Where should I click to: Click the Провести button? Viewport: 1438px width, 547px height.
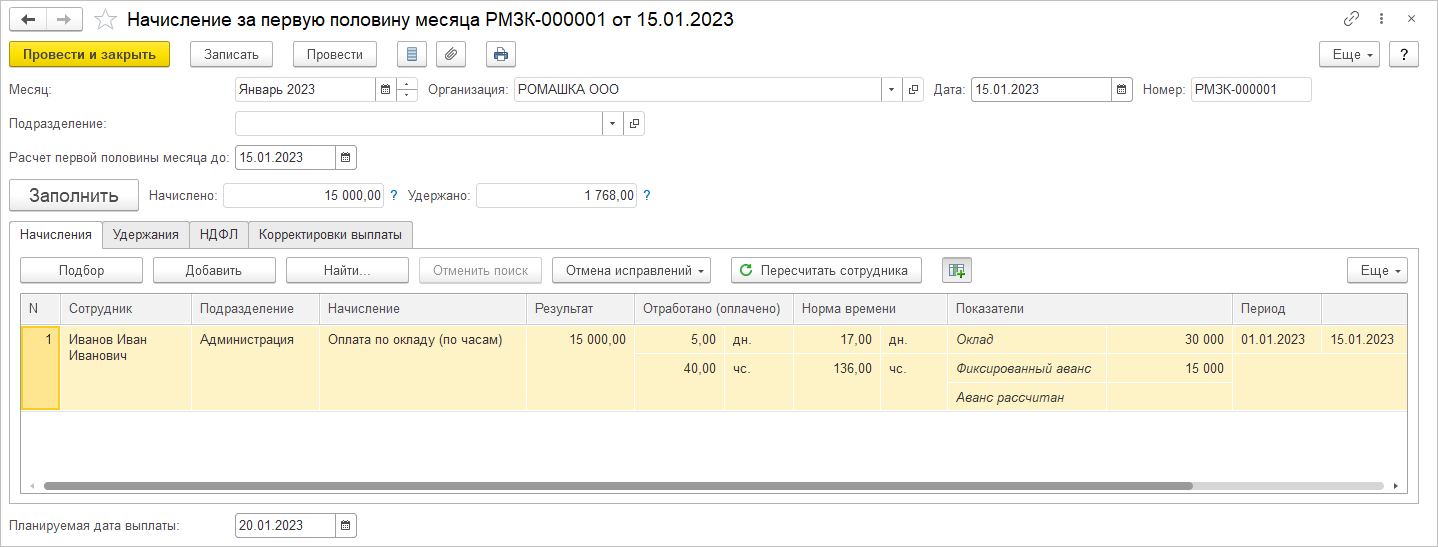pos(334,54)
